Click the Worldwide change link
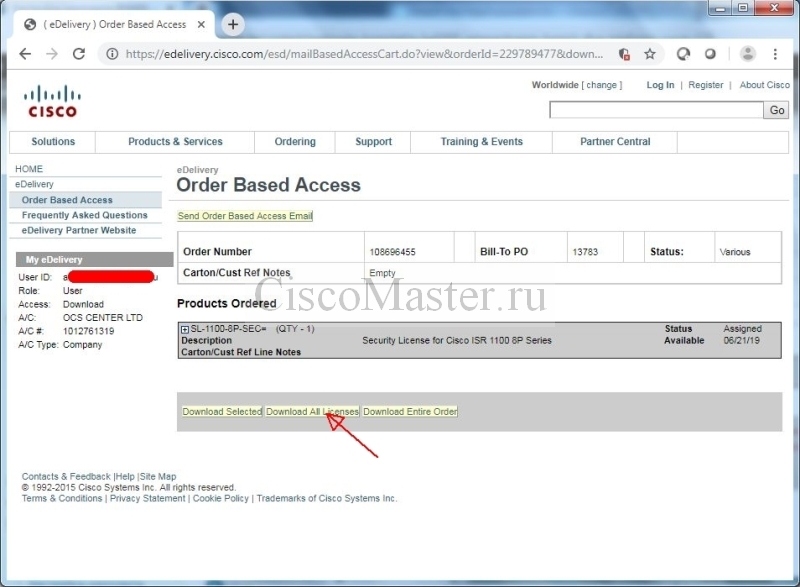Viewport: 800px width, 587px height. pos(601,85)
